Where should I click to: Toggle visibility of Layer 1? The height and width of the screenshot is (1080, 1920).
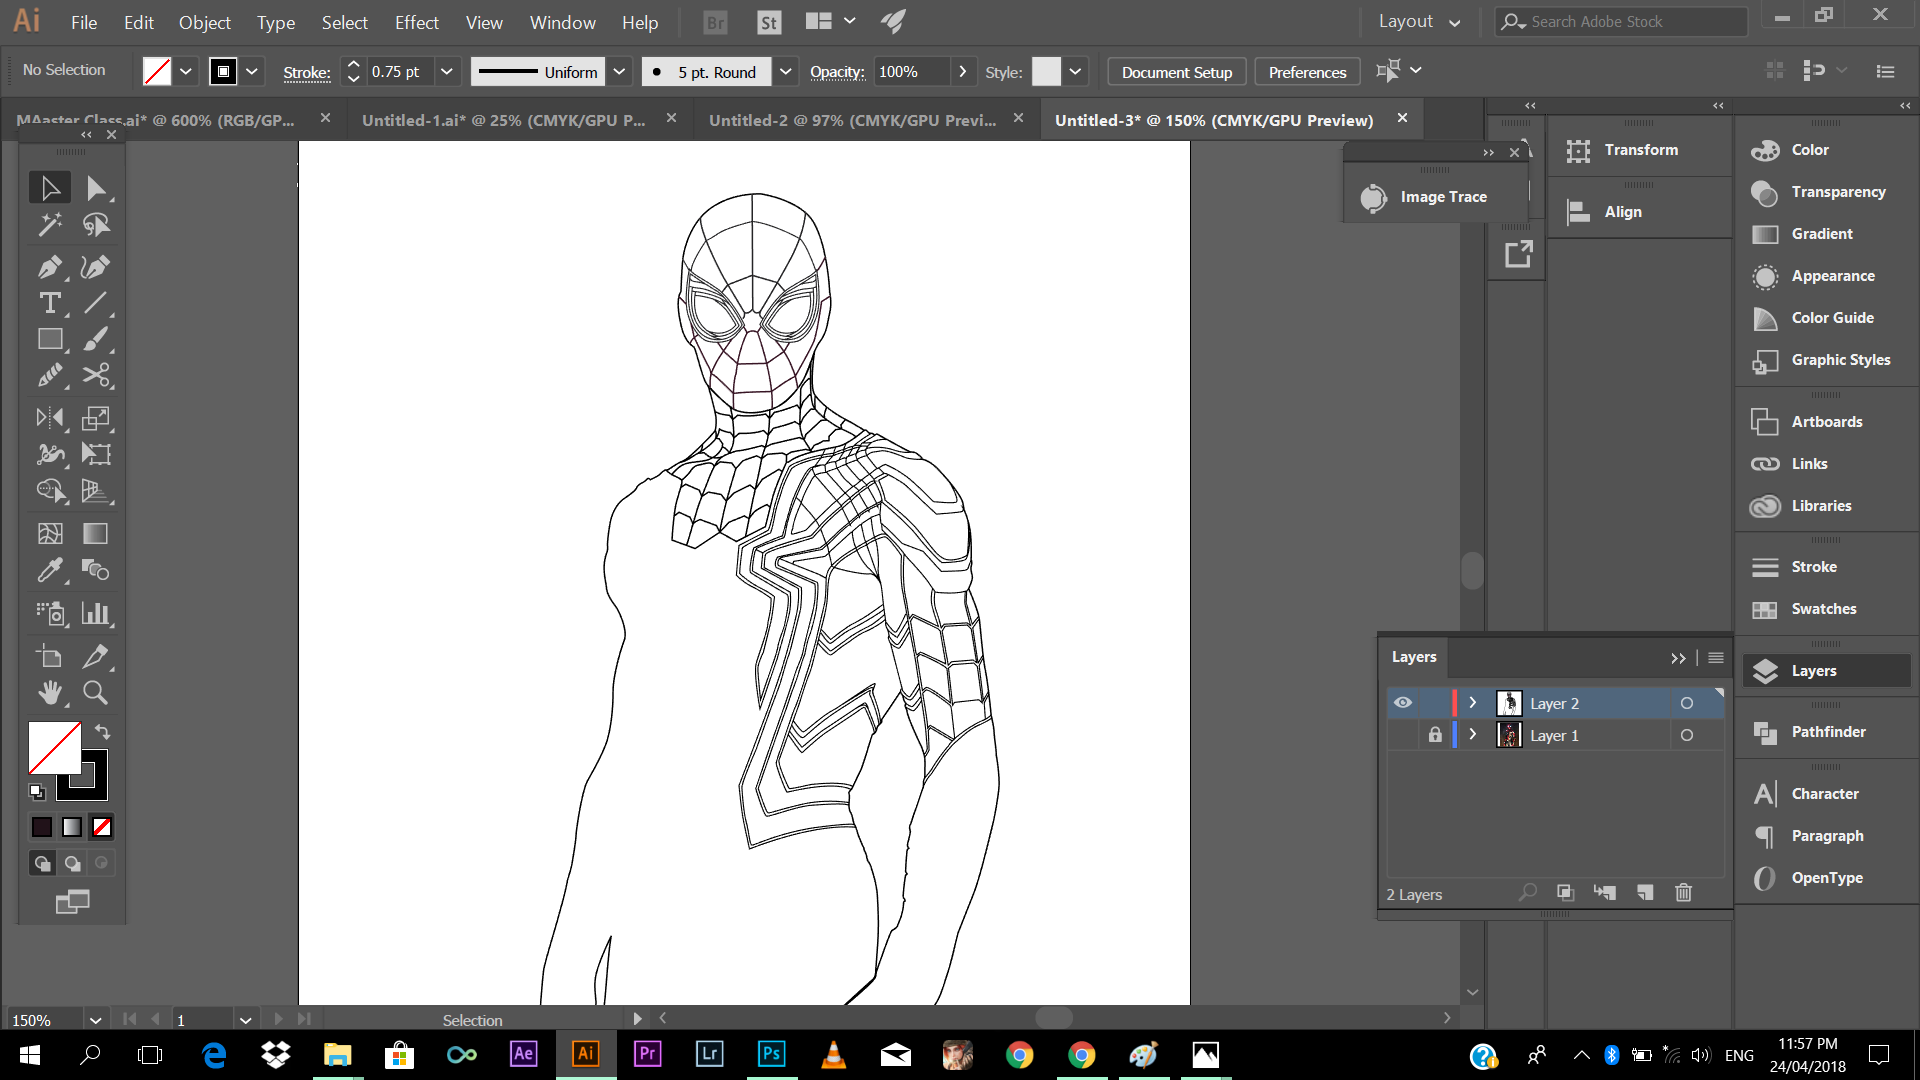click(x=1403, y=735)
